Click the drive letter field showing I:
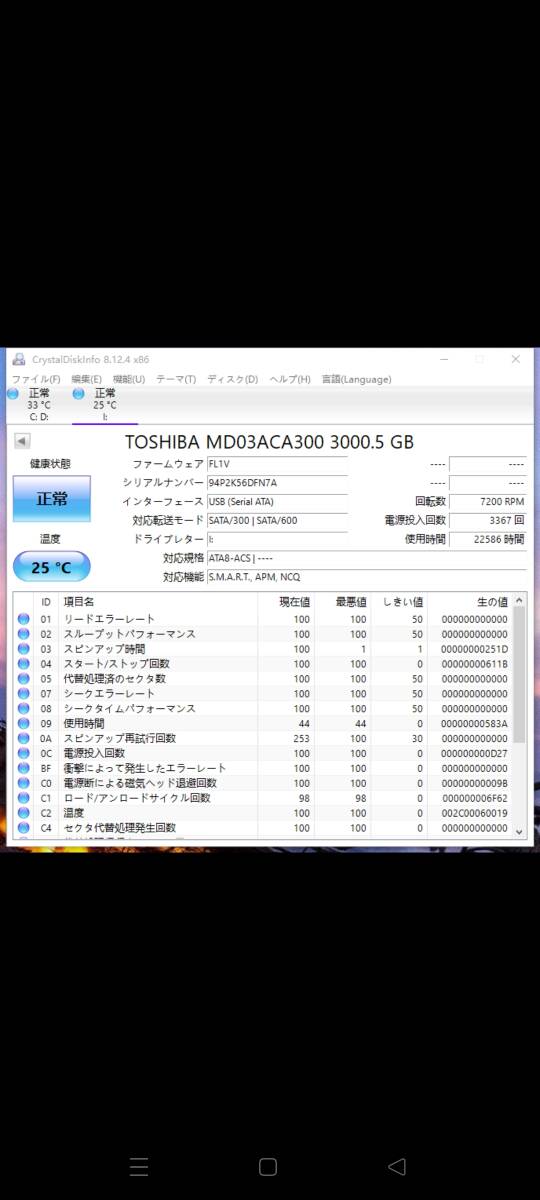Screen dimensions: 540x1200 (277, 539)
